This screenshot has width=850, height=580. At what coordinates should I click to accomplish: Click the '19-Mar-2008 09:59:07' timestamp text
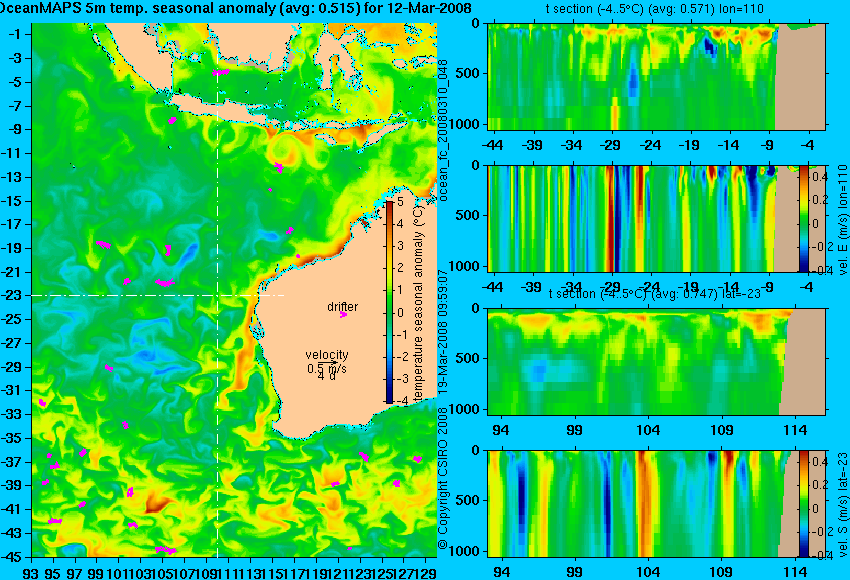click(x=443, y=331)
